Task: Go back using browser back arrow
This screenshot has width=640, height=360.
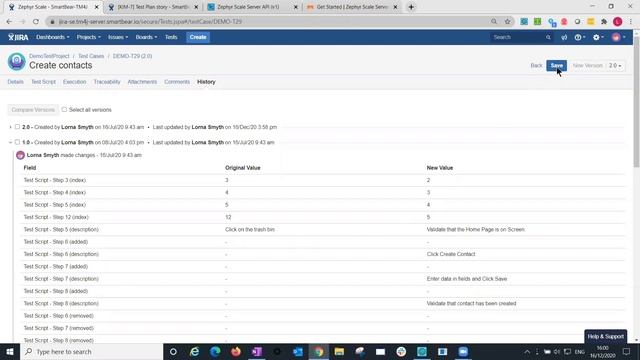Action: pos(9,21)
